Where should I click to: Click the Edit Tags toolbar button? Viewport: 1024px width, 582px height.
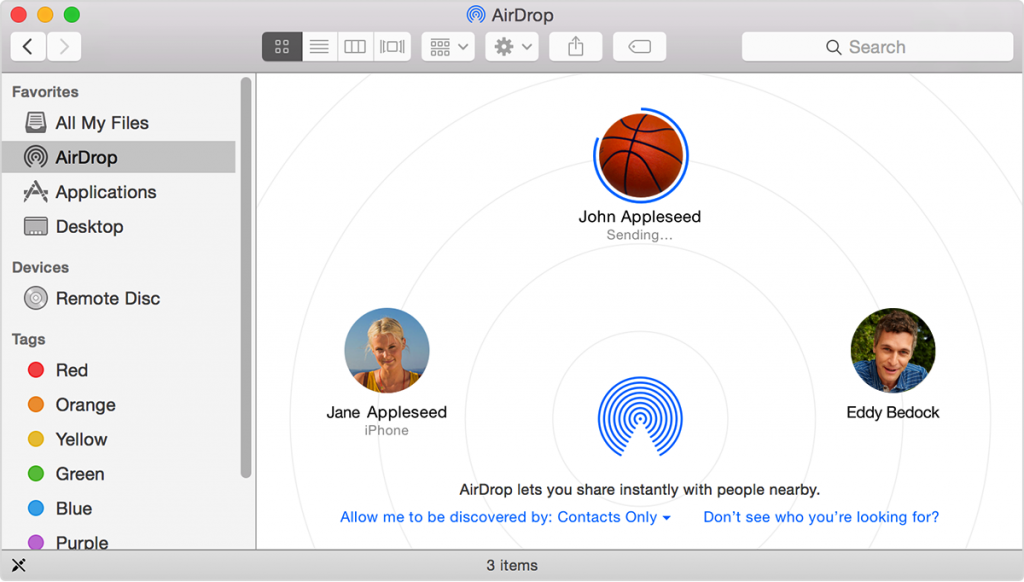click(x=639, y=45)
